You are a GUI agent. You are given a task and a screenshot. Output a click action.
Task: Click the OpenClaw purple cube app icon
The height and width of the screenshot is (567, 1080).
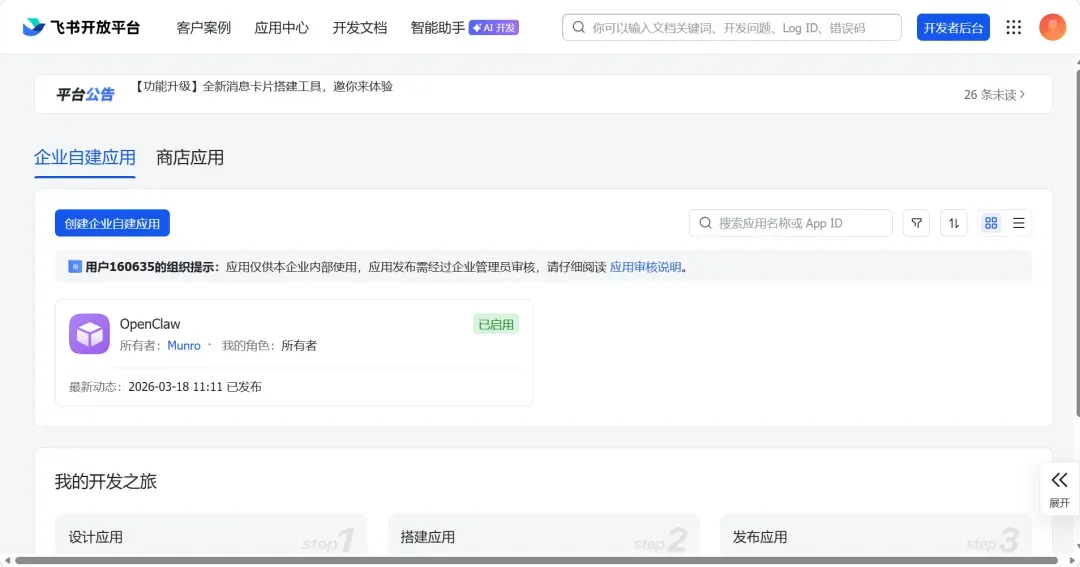(x=89, y=334)
